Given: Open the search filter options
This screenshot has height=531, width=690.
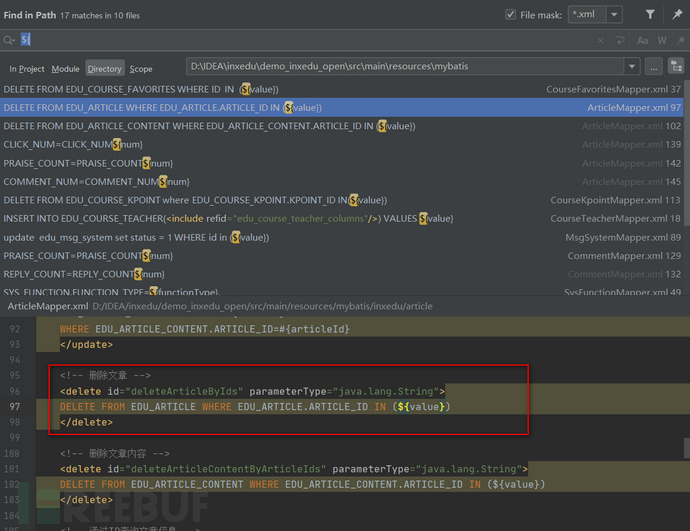Looking at the screenshot, I should (650, 14).
